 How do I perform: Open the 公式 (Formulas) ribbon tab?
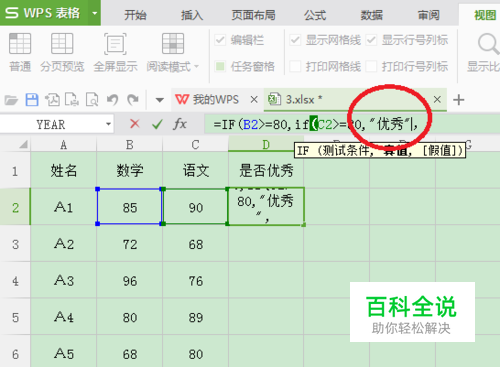pos(315,15)
